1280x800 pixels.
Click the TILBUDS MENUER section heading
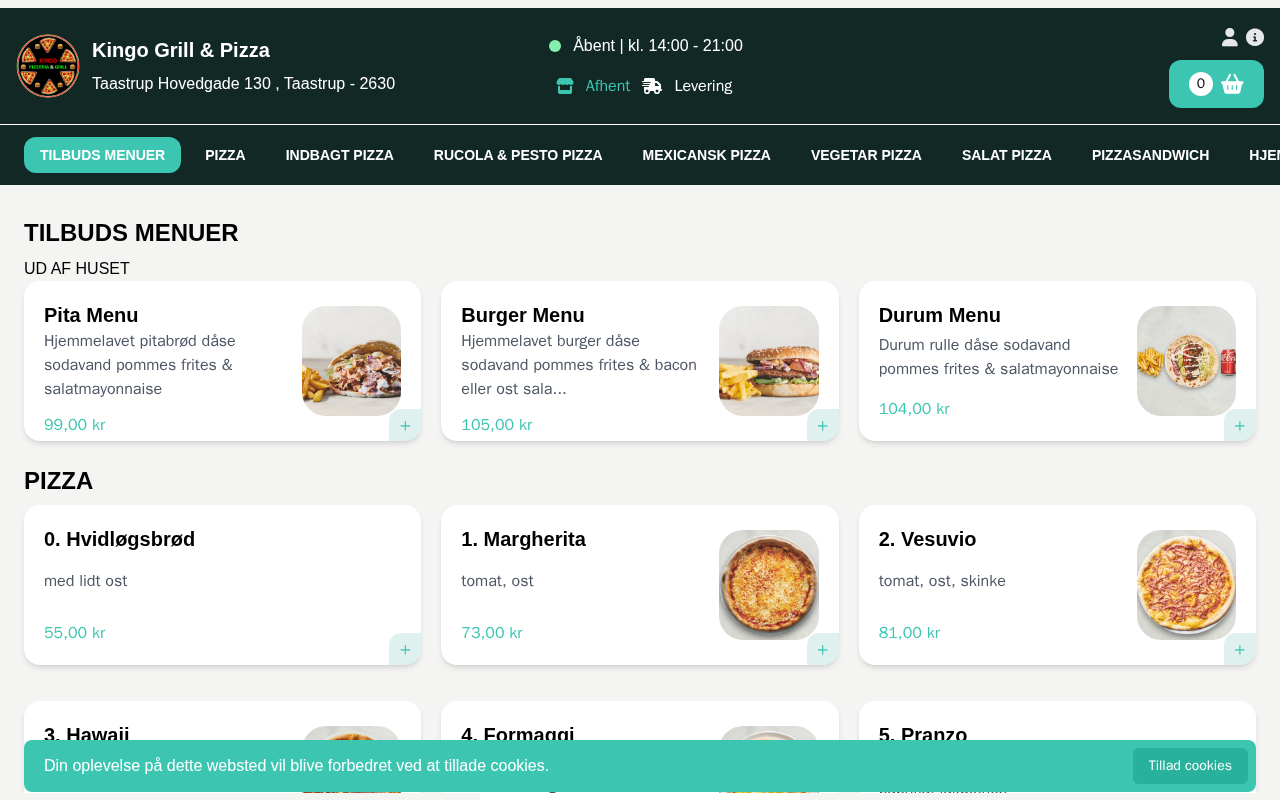(131, 233)
